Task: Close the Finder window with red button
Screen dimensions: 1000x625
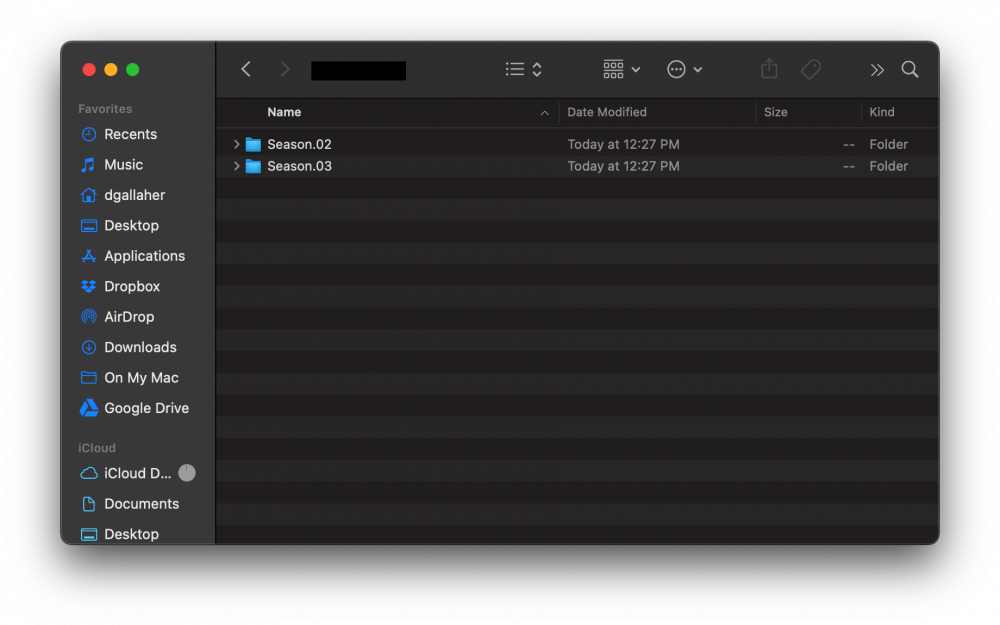Action: (x=89, y=70)
